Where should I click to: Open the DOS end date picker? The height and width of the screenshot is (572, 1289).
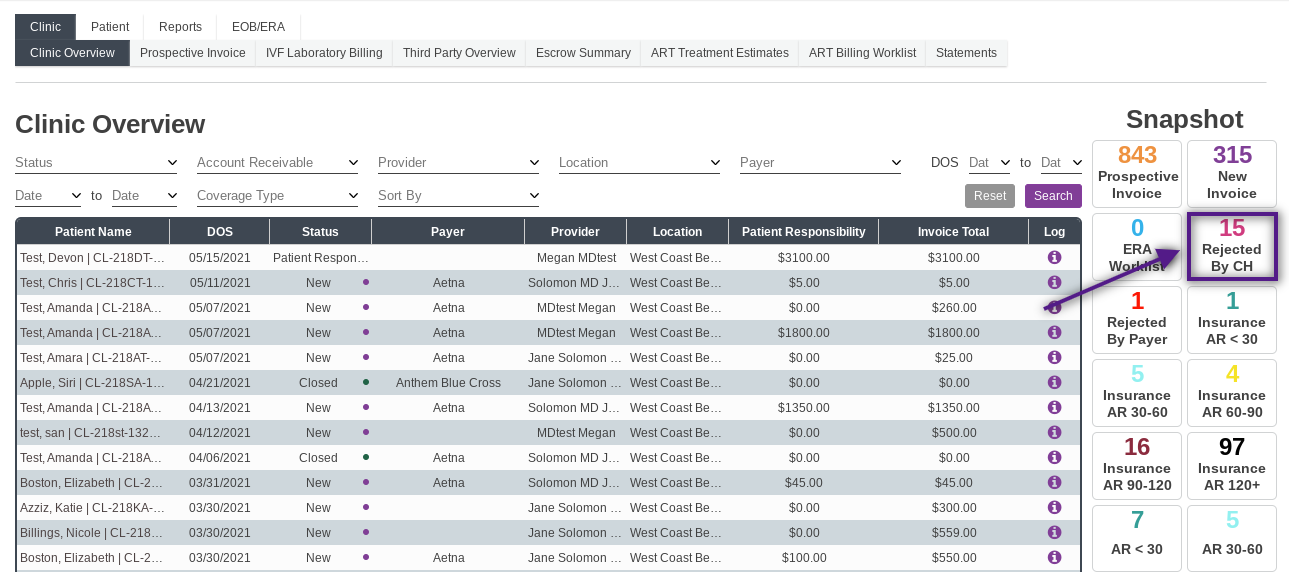(1062, 163)
